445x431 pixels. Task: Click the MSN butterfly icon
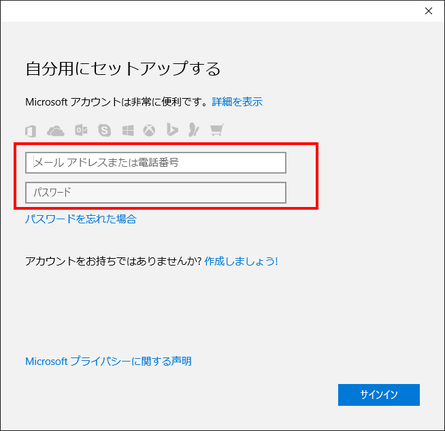[194, 130]
